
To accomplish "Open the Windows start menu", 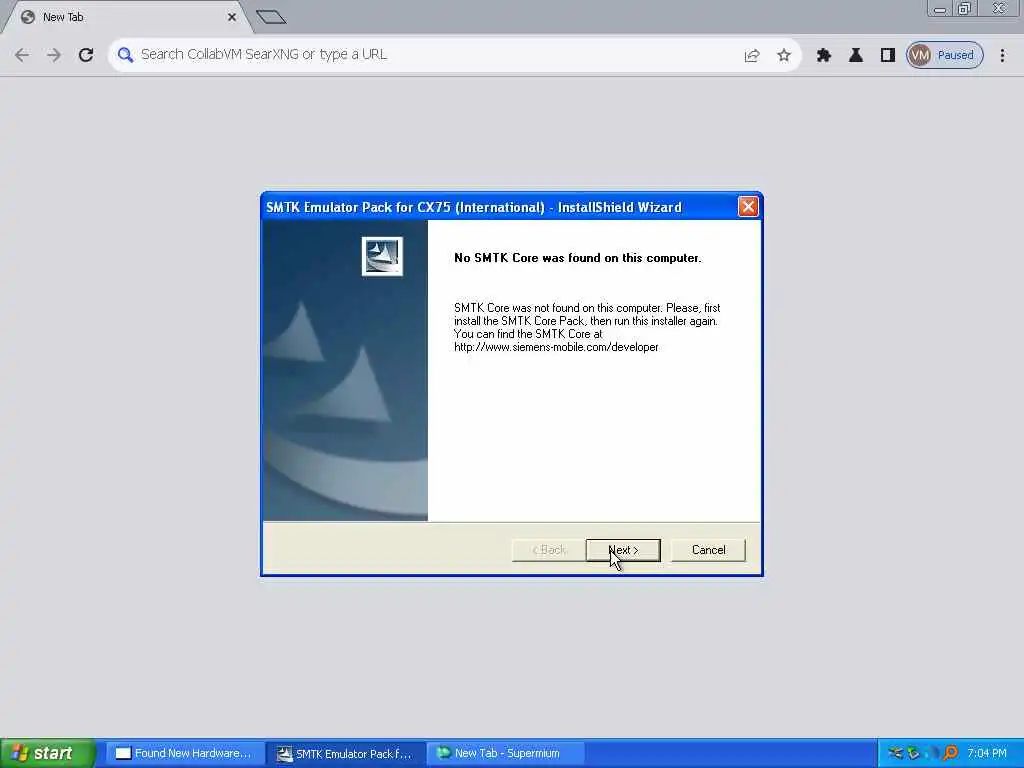I will point(47,754).
